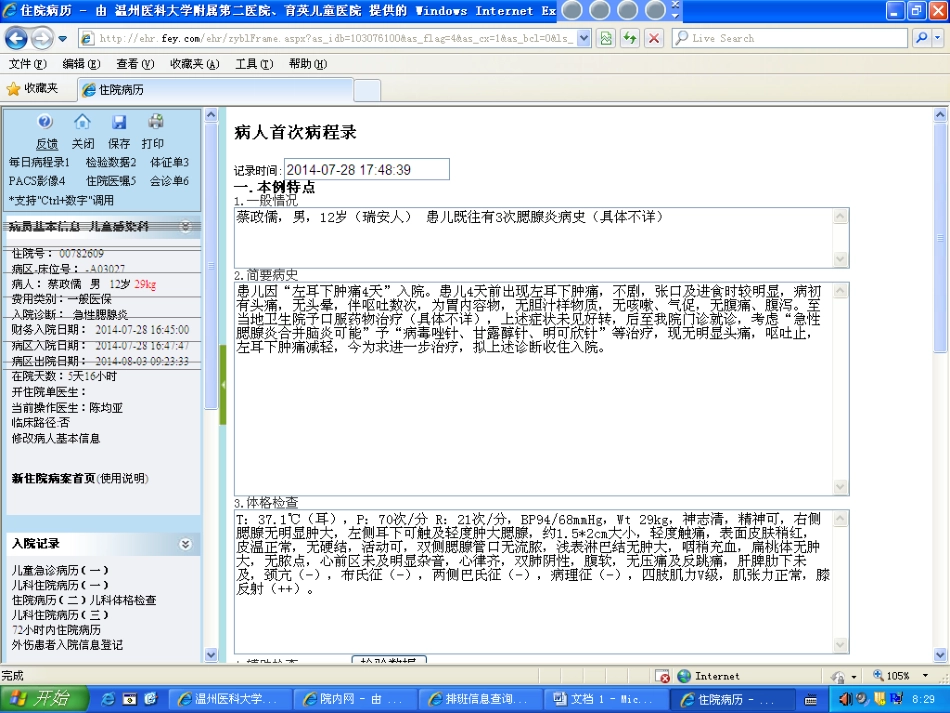Open the 编辑(E) menu
The image size is (950, 713).
81,64
